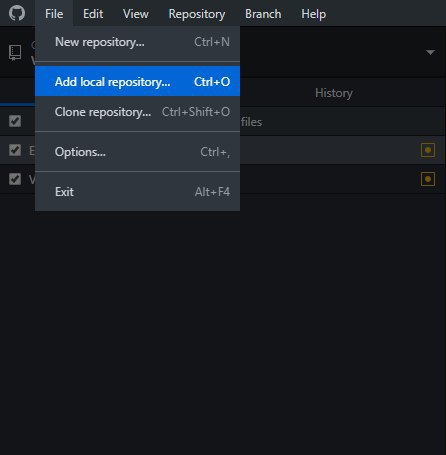Open Options... from the File menu

coord(137,152)
